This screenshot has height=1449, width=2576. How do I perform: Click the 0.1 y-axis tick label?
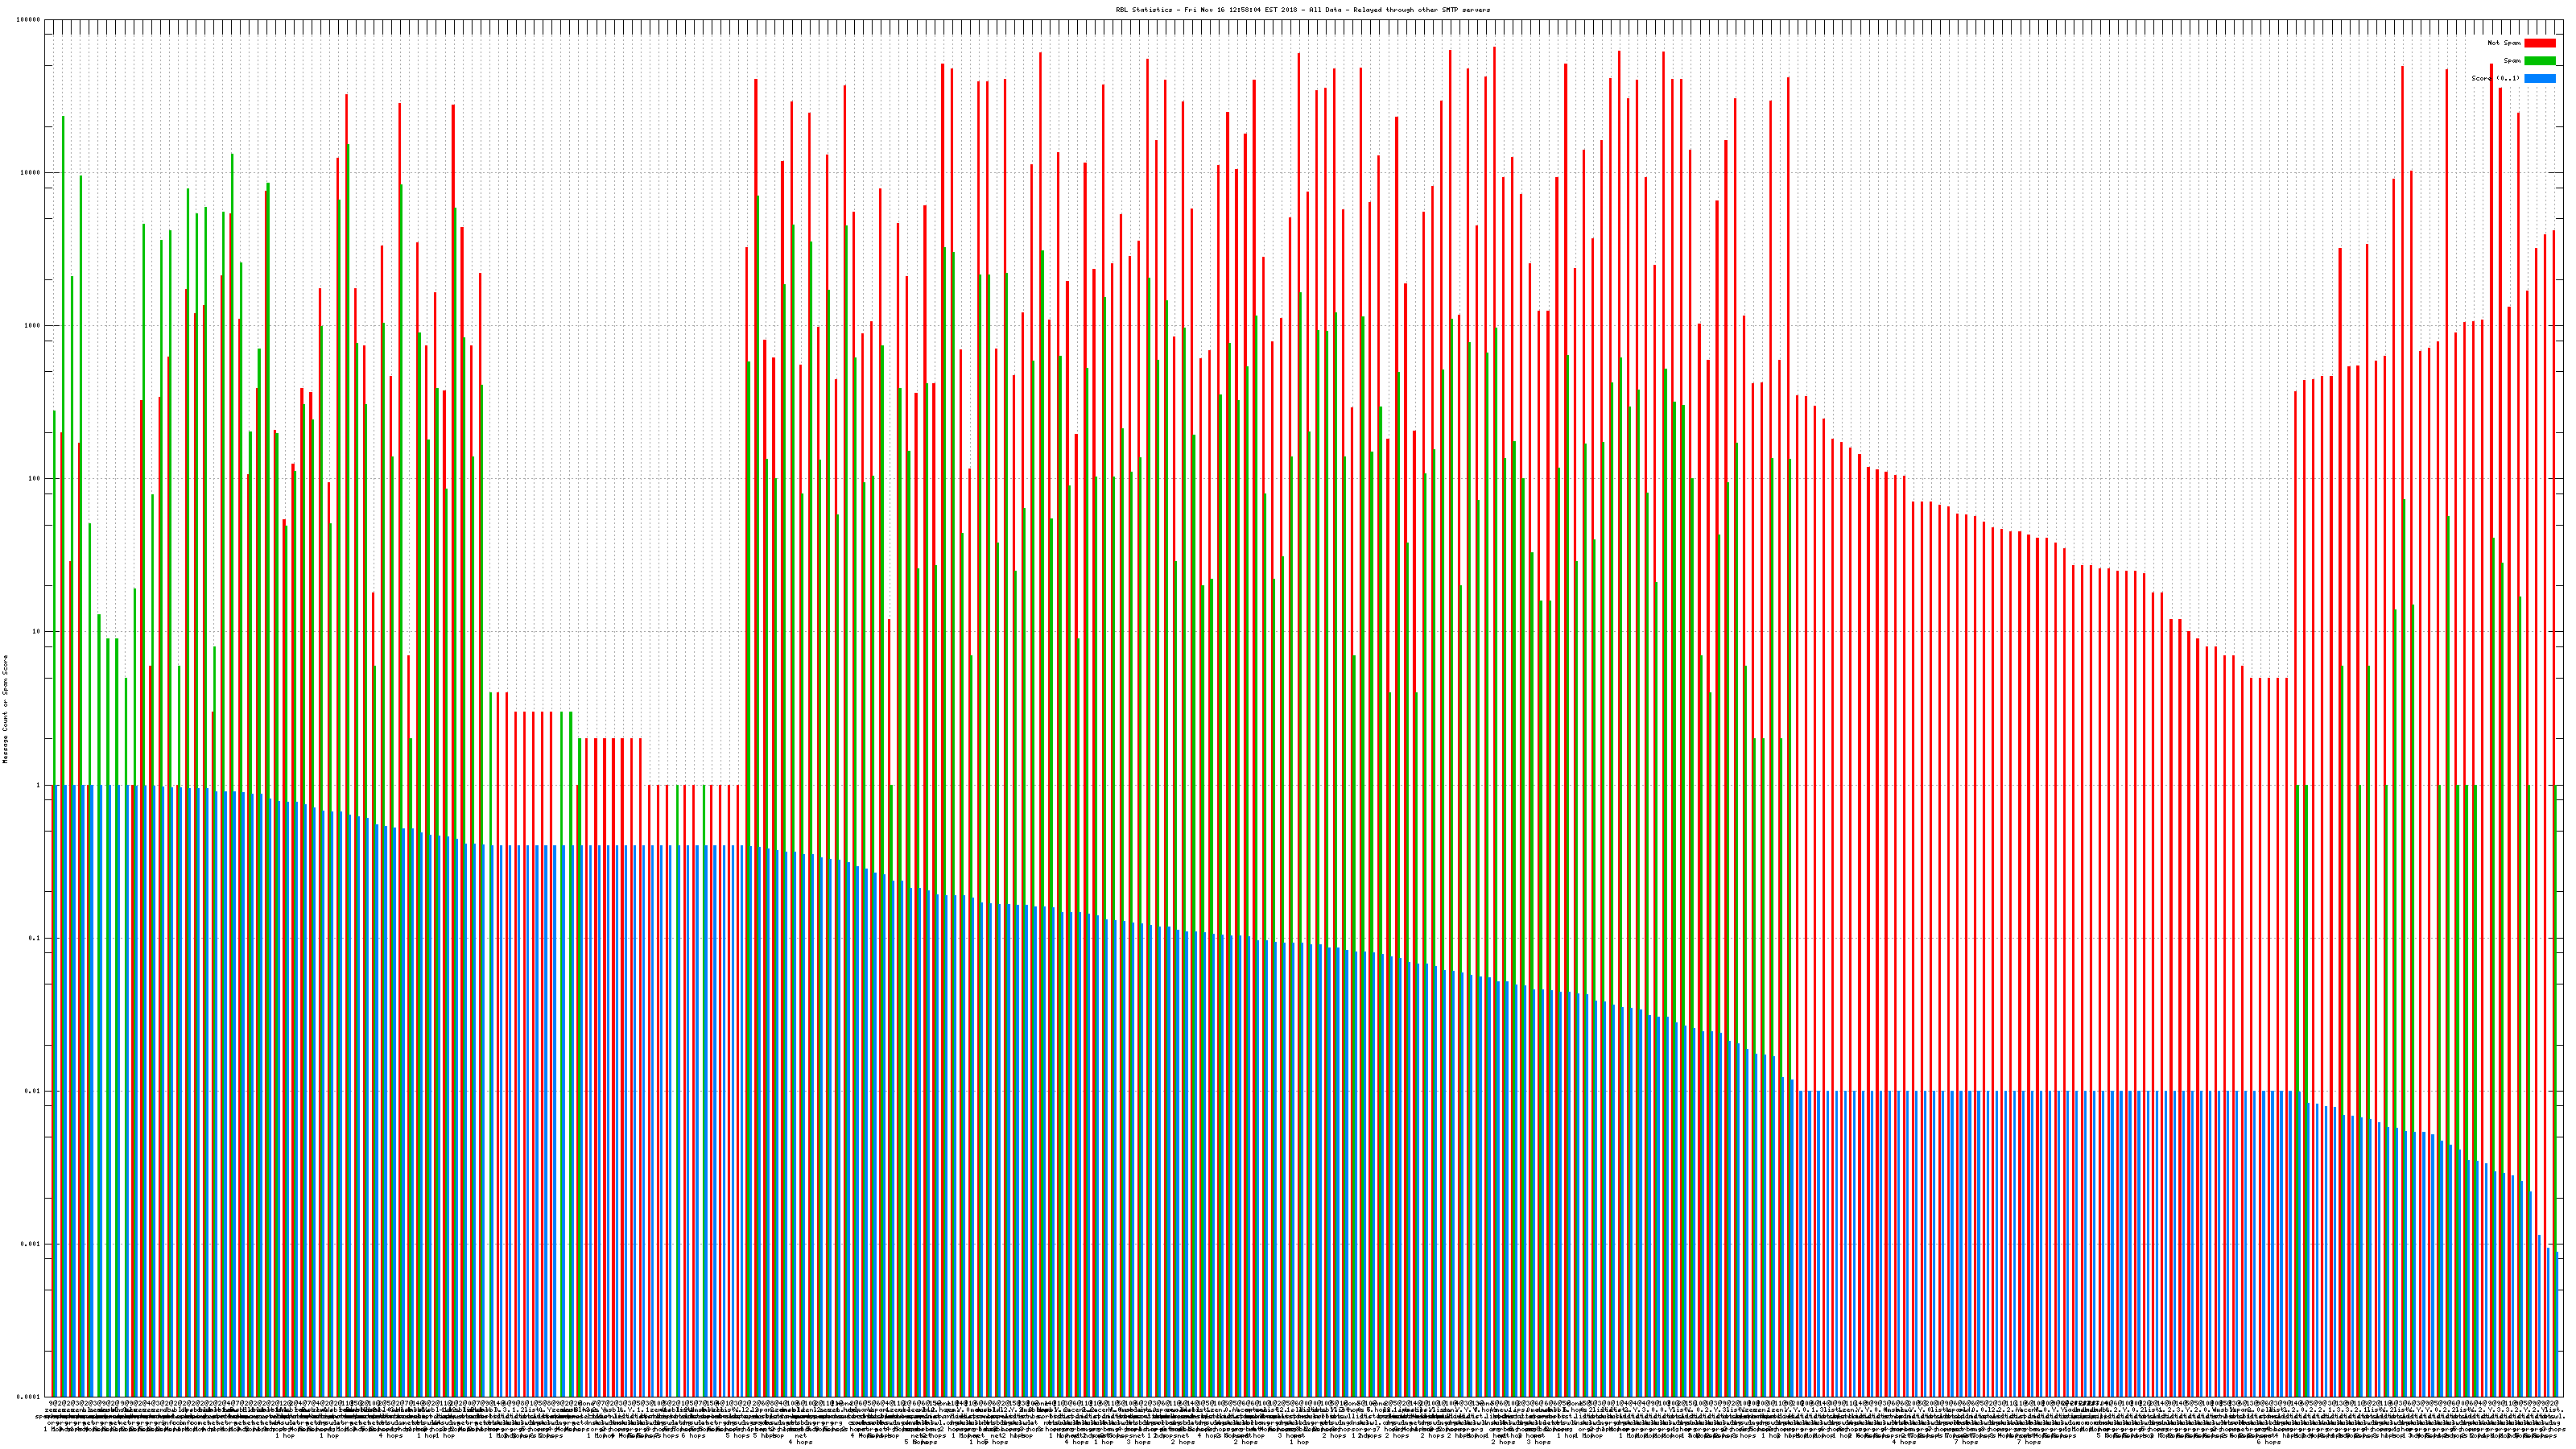[35, 938]
